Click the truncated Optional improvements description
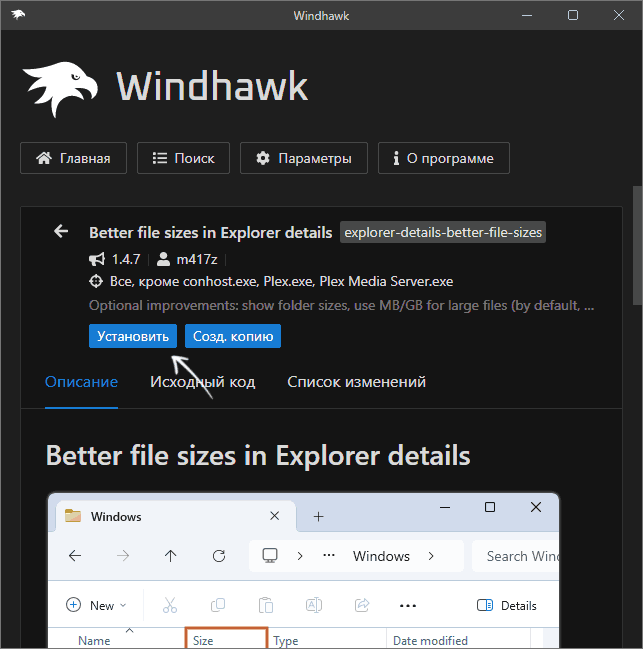This screenshot has width=643, height=649. (x=342, y=305)
